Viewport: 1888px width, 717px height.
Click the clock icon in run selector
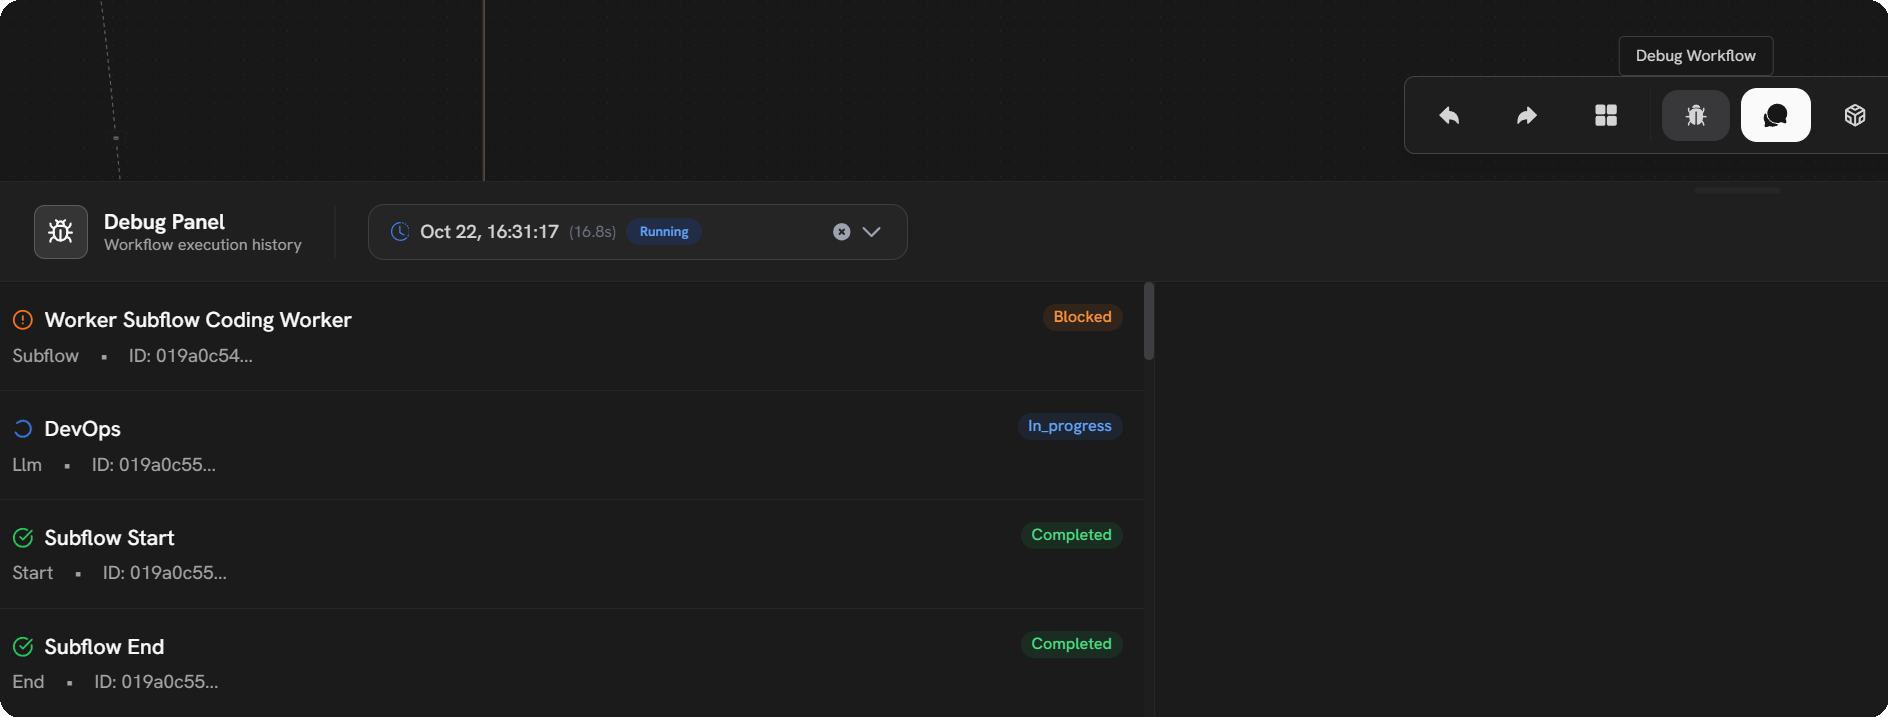coord(400,232)
